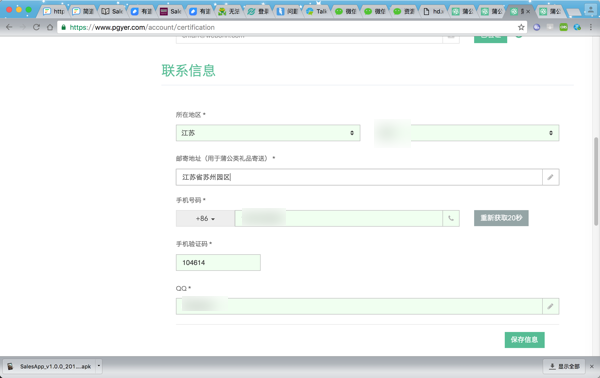
Task: Switch to the first 'Sal' tab with book icon
Action: coord(112,11)
